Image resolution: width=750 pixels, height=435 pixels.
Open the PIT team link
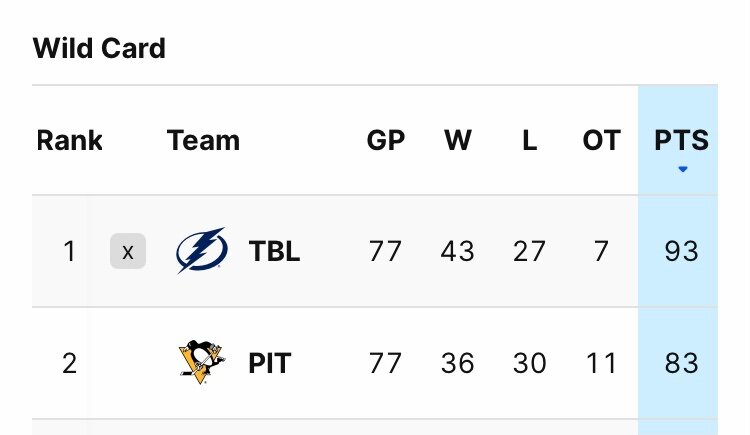pyautogui.click(x=270, y=363)
